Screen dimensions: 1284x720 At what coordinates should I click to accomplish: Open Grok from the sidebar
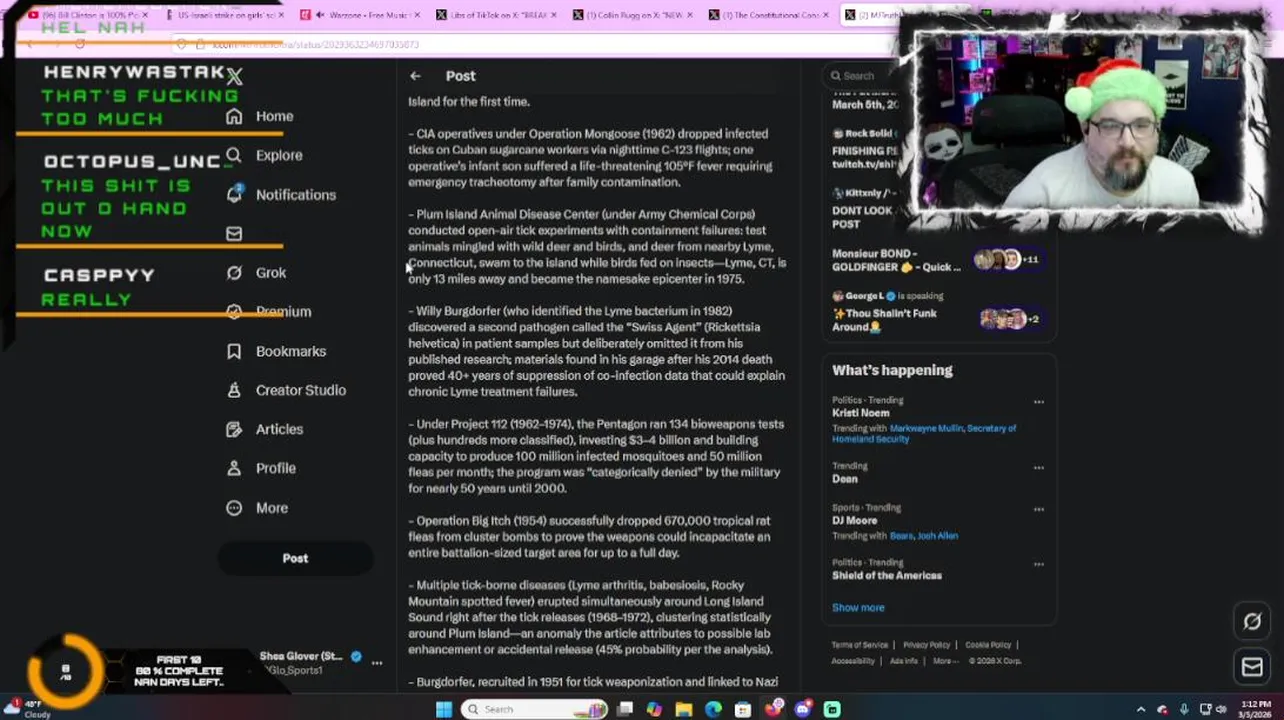point(257,272)
